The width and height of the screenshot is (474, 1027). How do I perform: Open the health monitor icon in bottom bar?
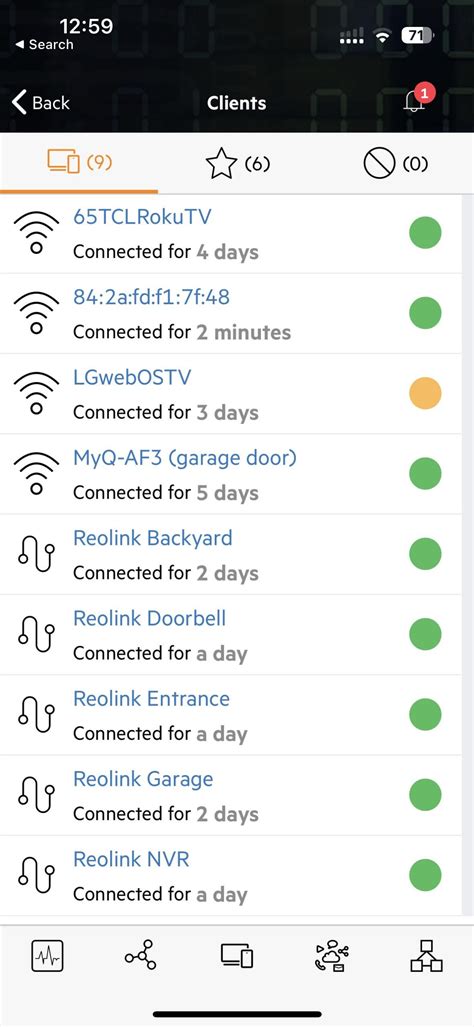pos(47,956)
